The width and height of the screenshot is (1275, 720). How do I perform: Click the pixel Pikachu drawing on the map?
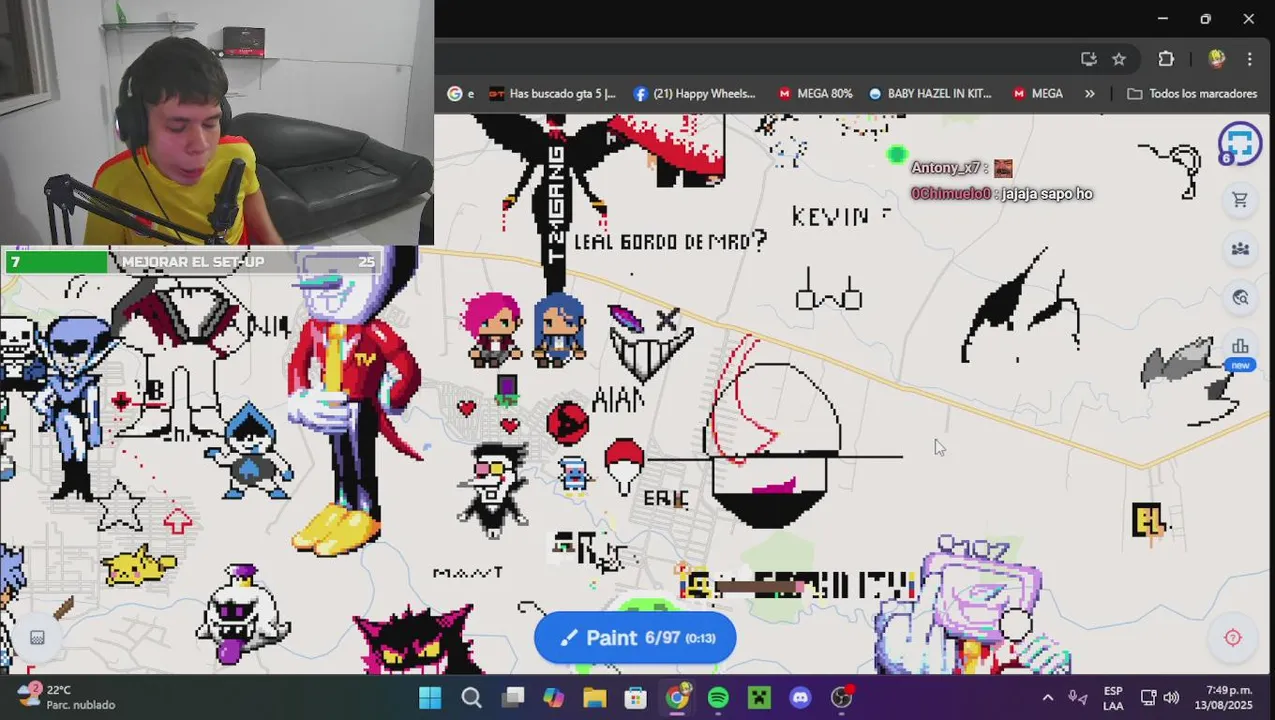pyautogui.click(x=139, y=565)
